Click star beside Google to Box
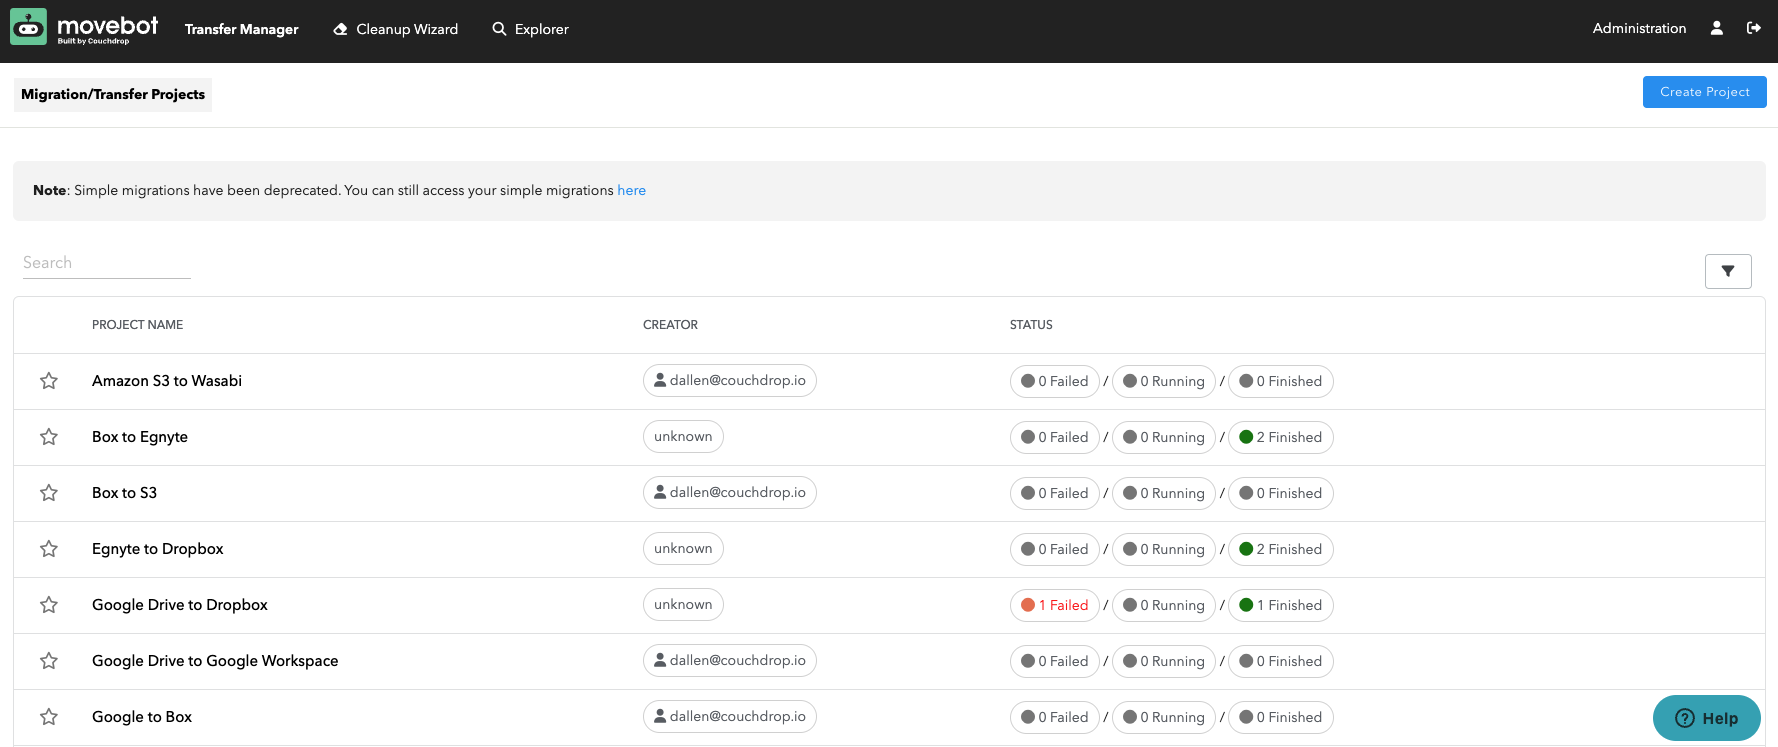The width and height of the screenshot is (1778, 747). click(49, 717)
